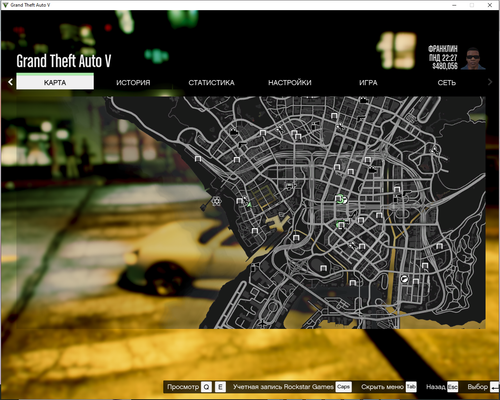The width and height of the screenshot is (500, 400).
Task: Click the E key hint
Action: coord(220,387)
